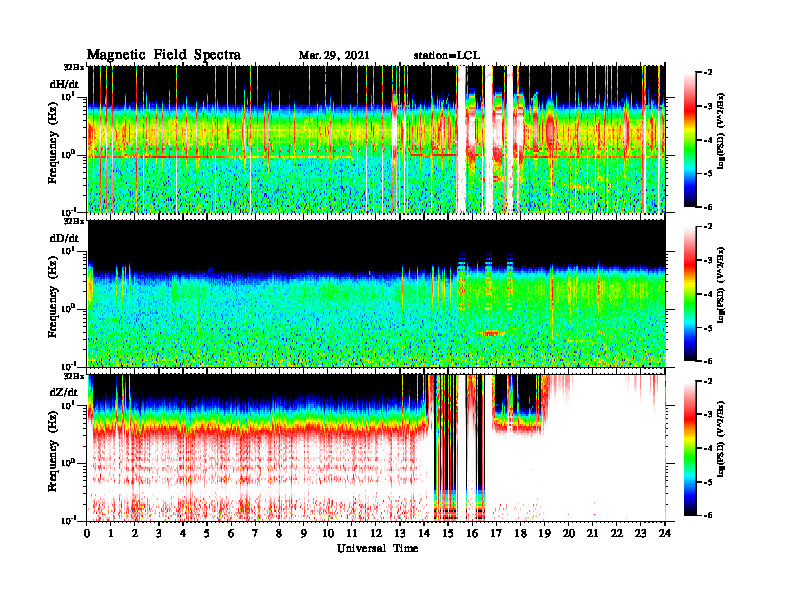Click the hour "2" tick label on time axis
Viewport: 792px width, 612px height.
(135, 534)
